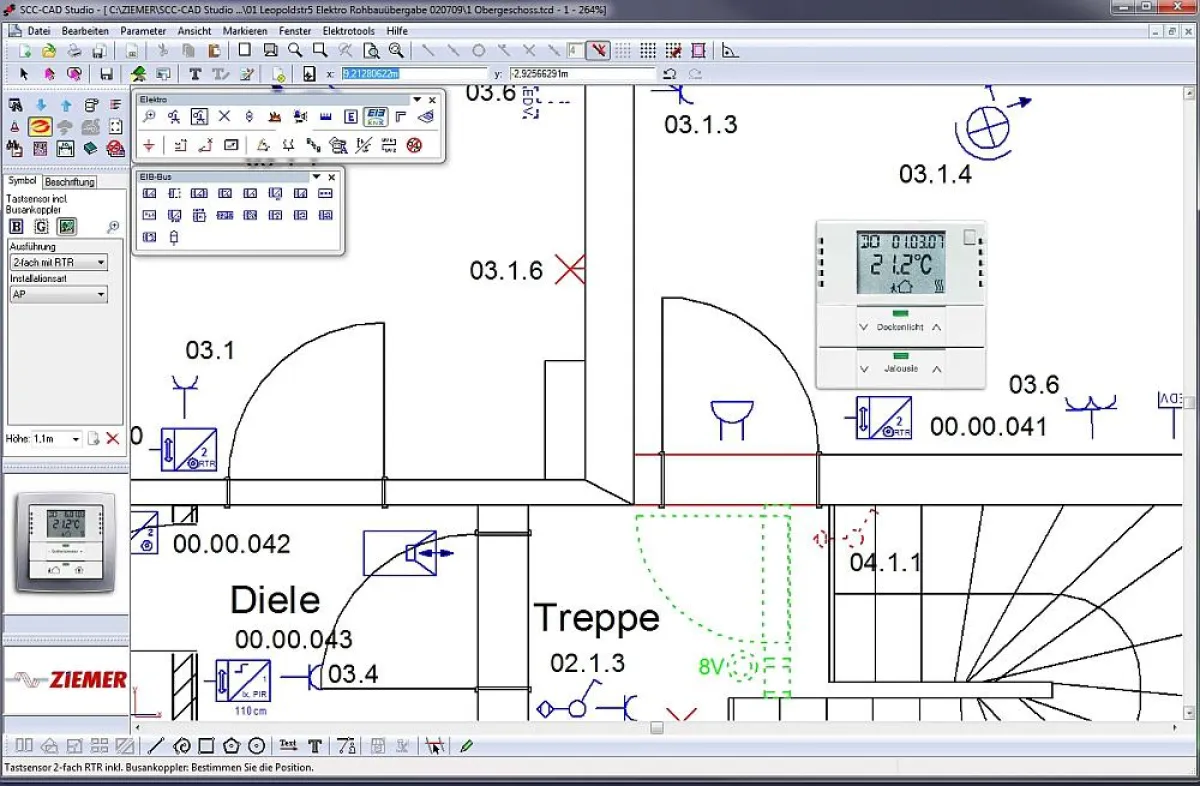This screenshot has width=1200, height=786.
Task: Select the line drawing tool in bottom toolbar
Action: (155, 745)
